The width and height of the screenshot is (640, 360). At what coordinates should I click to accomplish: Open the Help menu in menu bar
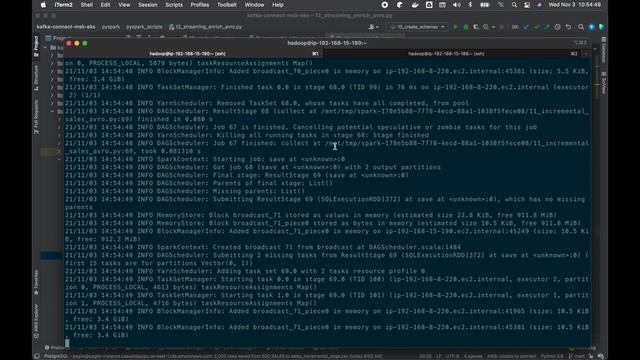click(x=278, y=5)
